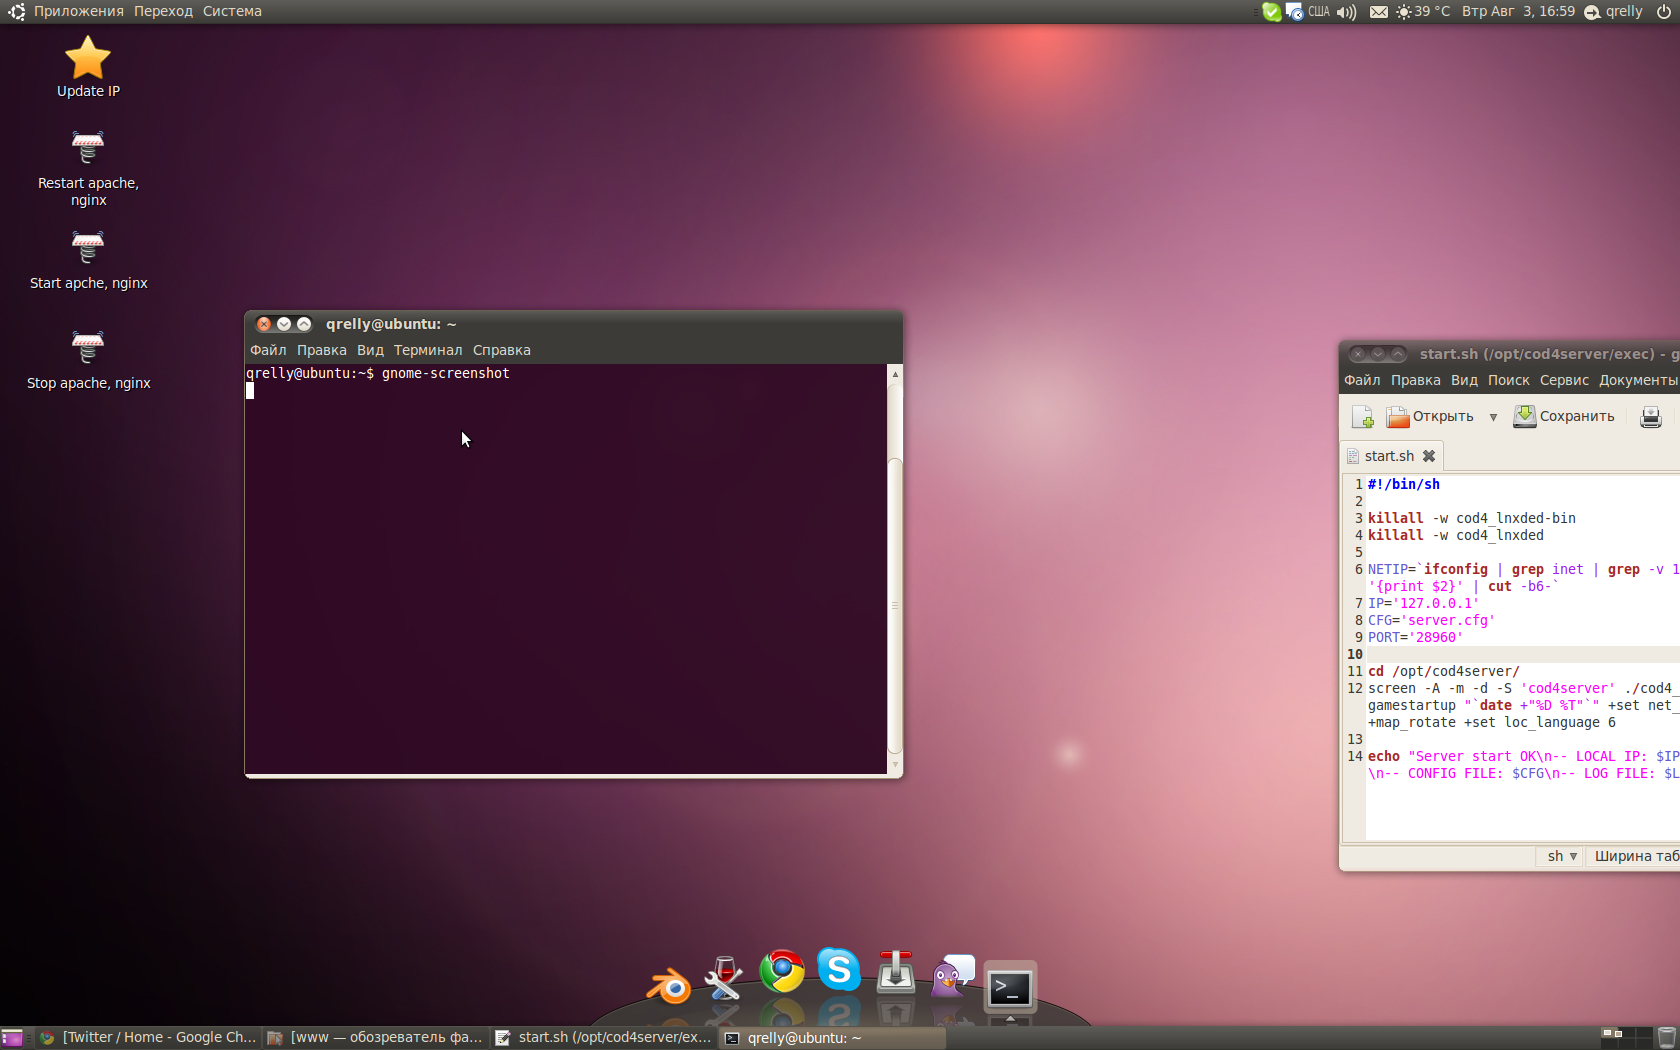Click the Wine configuration dock icon
The image size is (1680, 1050).
coord(724,978)
